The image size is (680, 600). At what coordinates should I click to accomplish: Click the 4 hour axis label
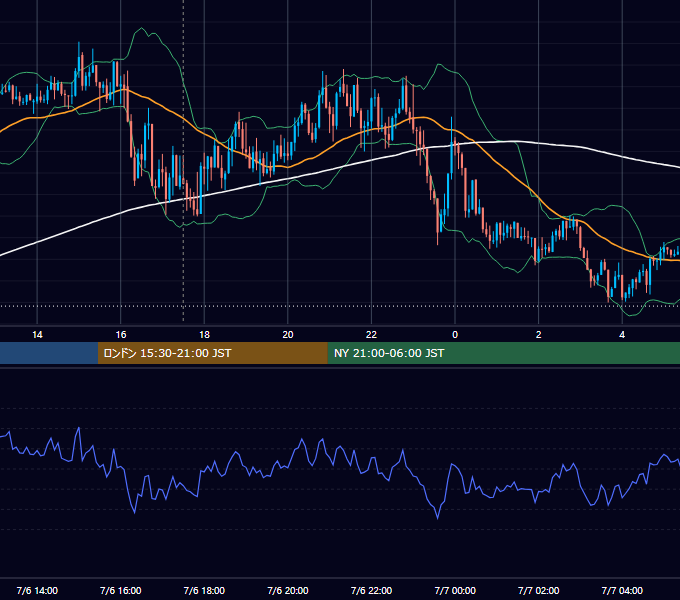point(622,335)
